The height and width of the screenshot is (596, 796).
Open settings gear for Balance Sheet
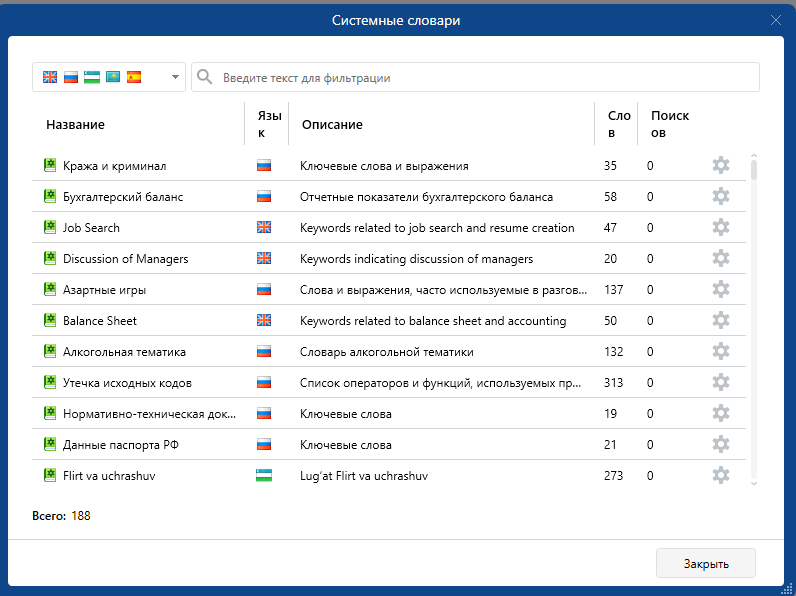click(x=721, y=320)
